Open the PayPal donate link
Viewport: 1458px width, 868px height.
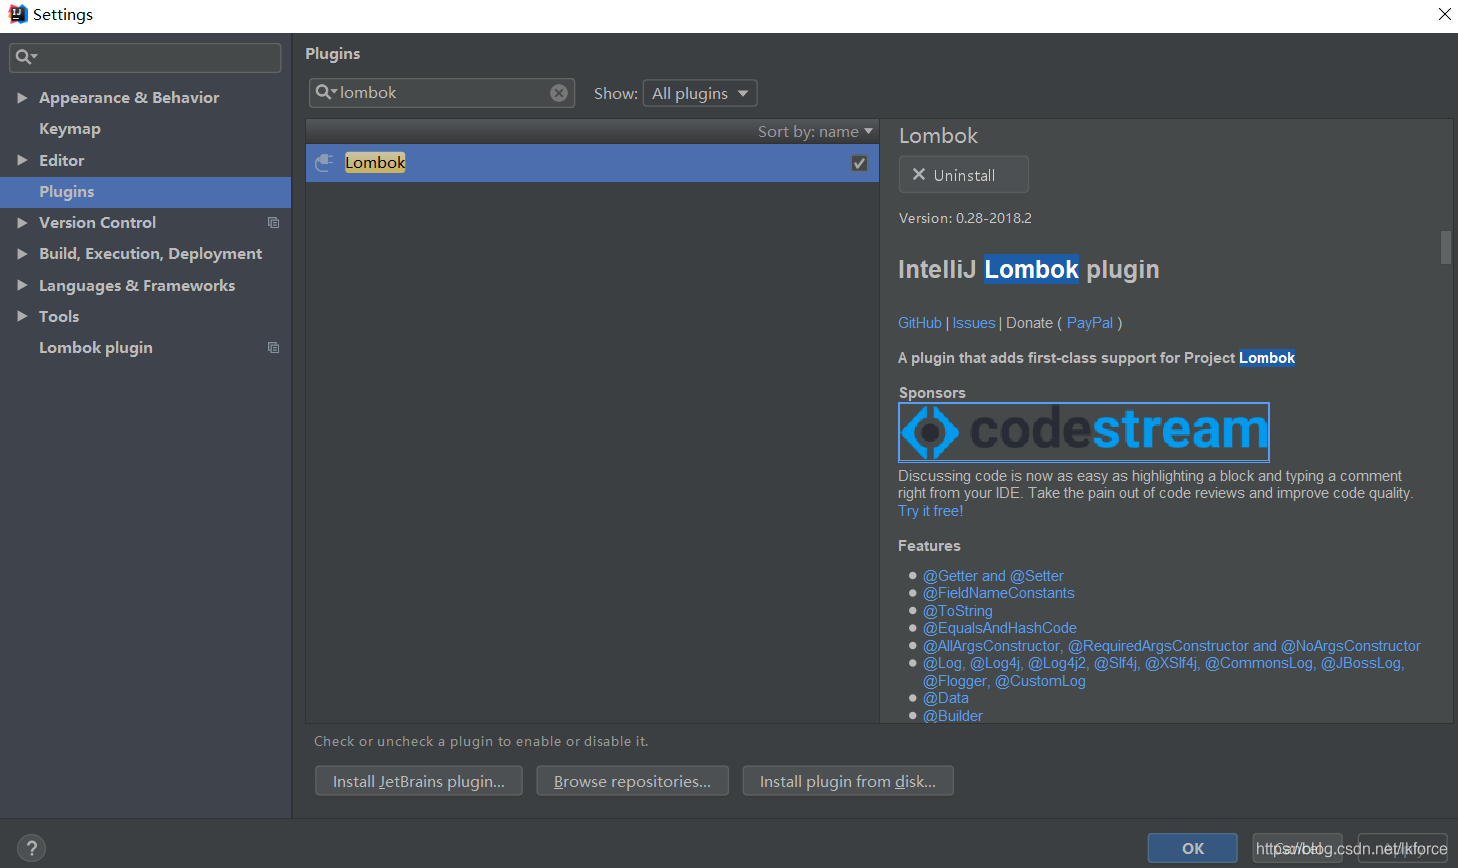click(x=1090, y=323)
